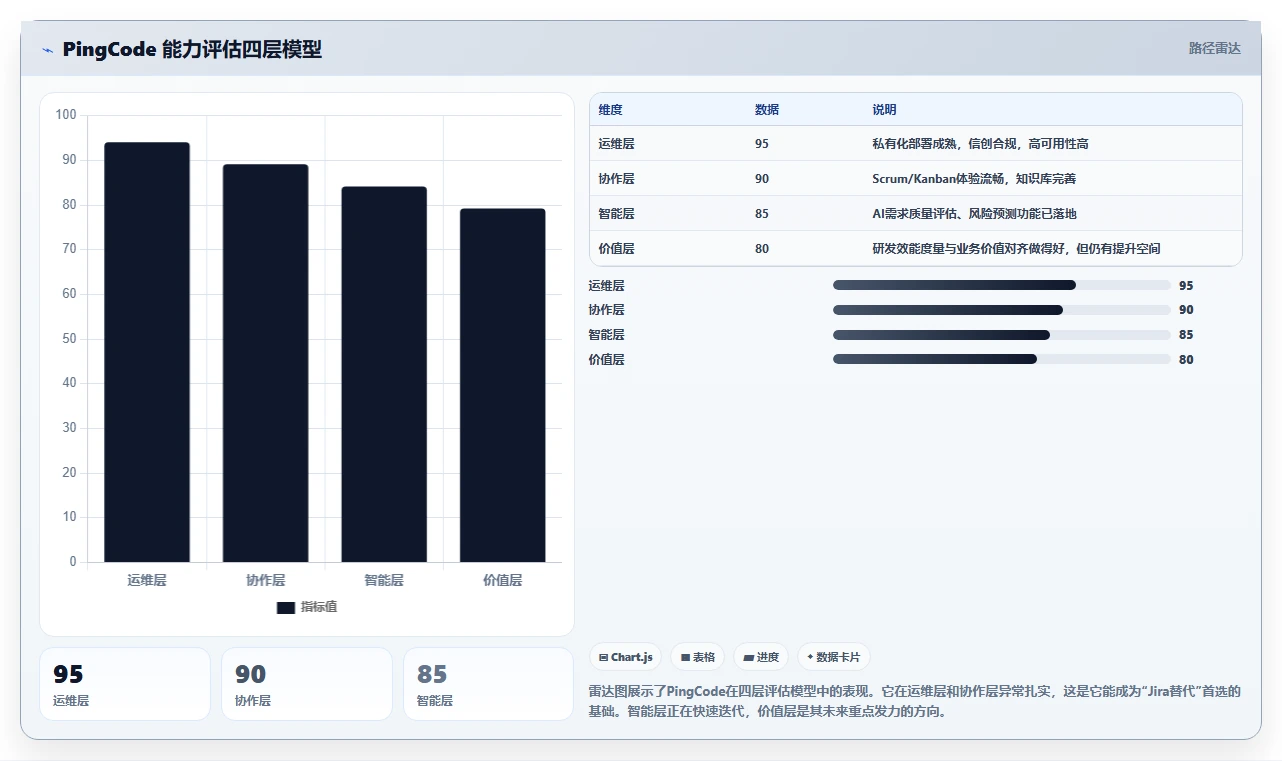
Task: Click the PingCode 能力评估四层模型 title
Action: [x=192, y=50]
